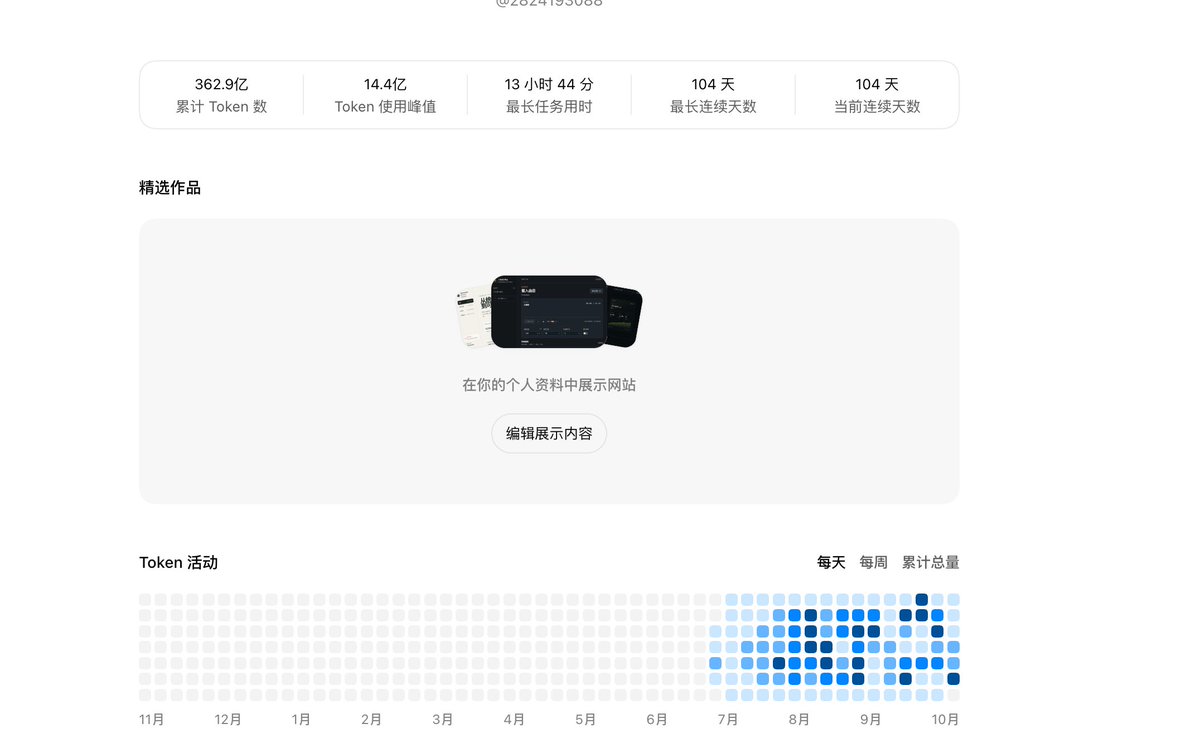
Task: Click the 在你的个人资料中展示网站 text
Action: [549, 385]
